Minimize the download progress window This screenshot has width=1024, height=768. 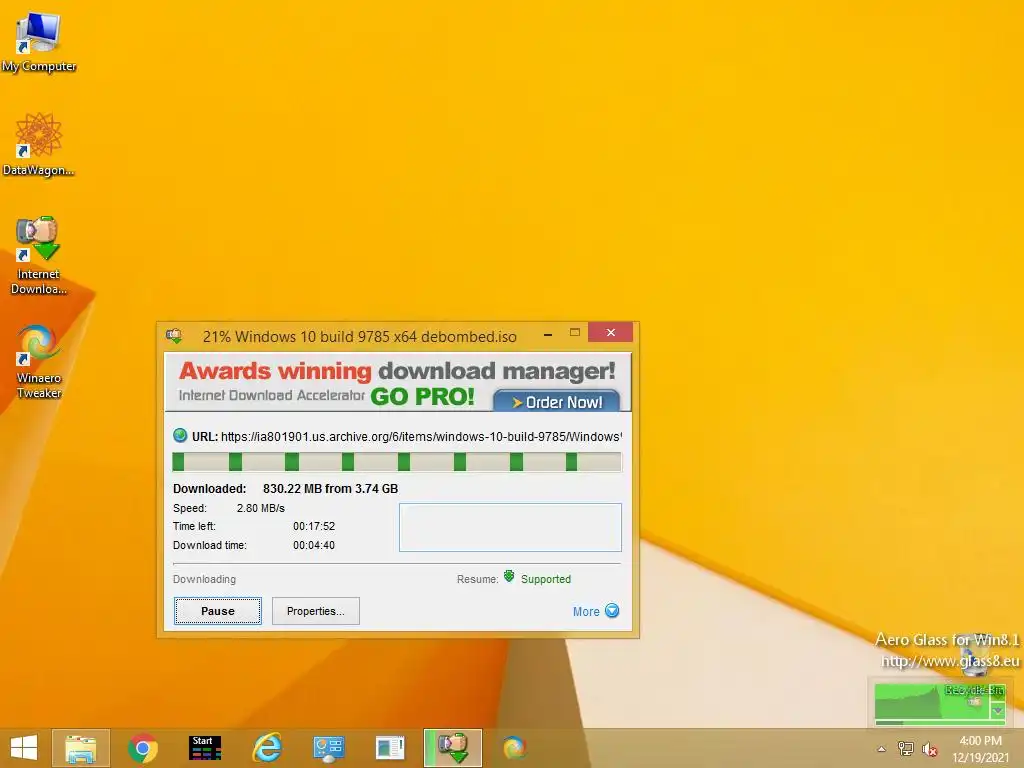point(548,333)
